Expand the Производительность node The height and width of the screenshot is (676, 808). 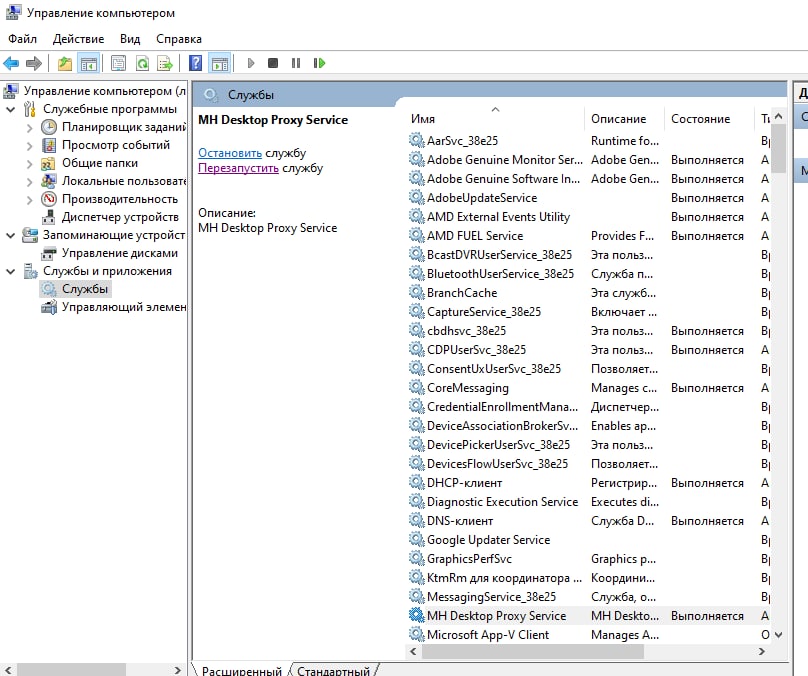29,200
